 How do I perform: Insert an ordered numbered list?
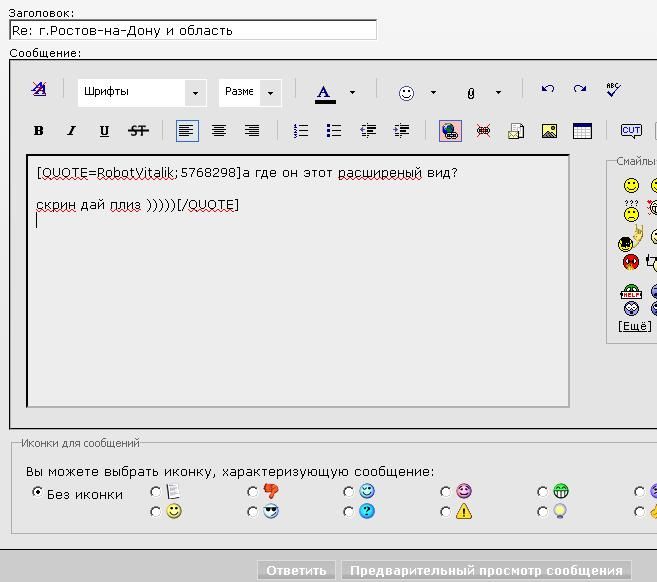pyautogui.click(x=300, y=131)
